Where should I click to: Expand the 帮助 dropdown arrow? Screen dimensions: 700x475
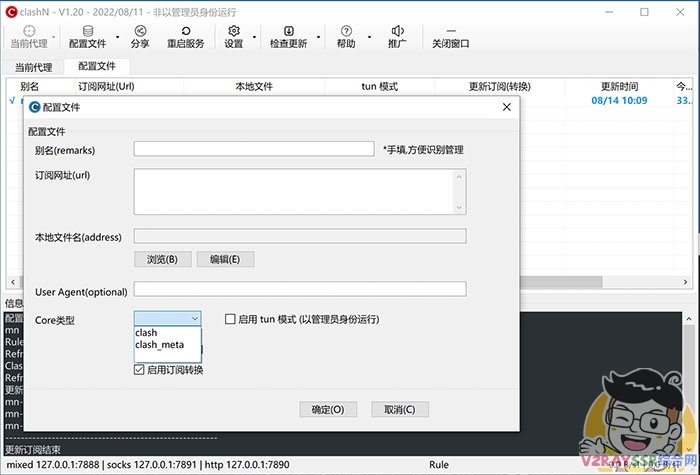(x=369, y=37)
